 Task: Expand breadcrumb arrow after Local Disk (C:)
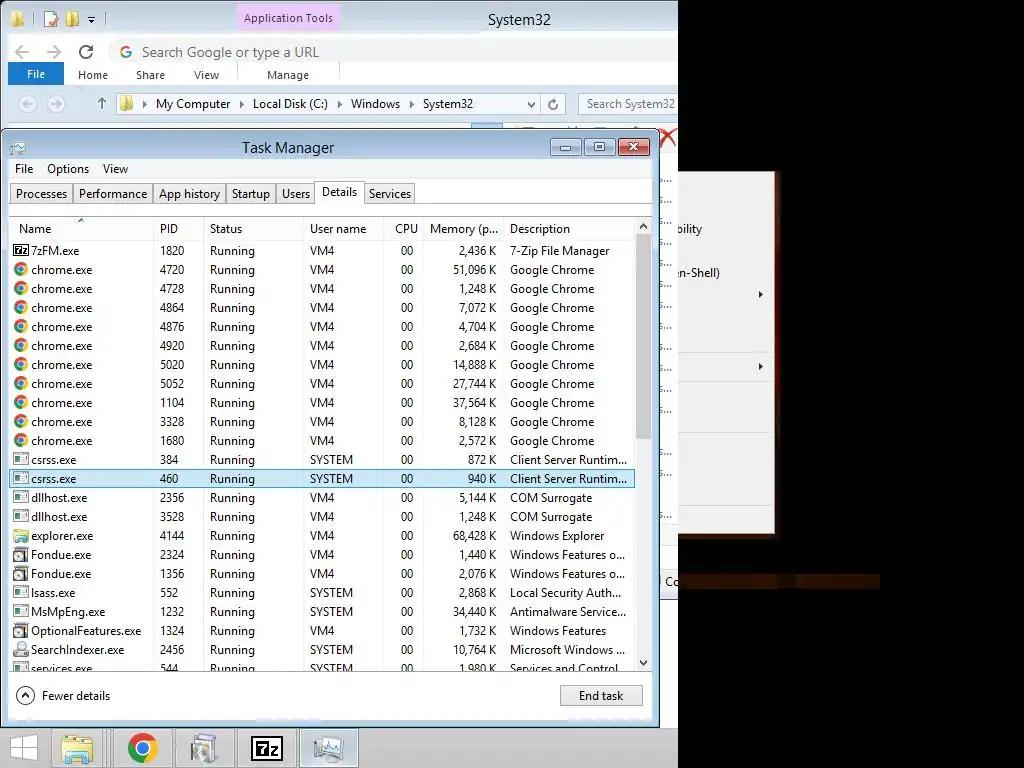click(340, 104)
